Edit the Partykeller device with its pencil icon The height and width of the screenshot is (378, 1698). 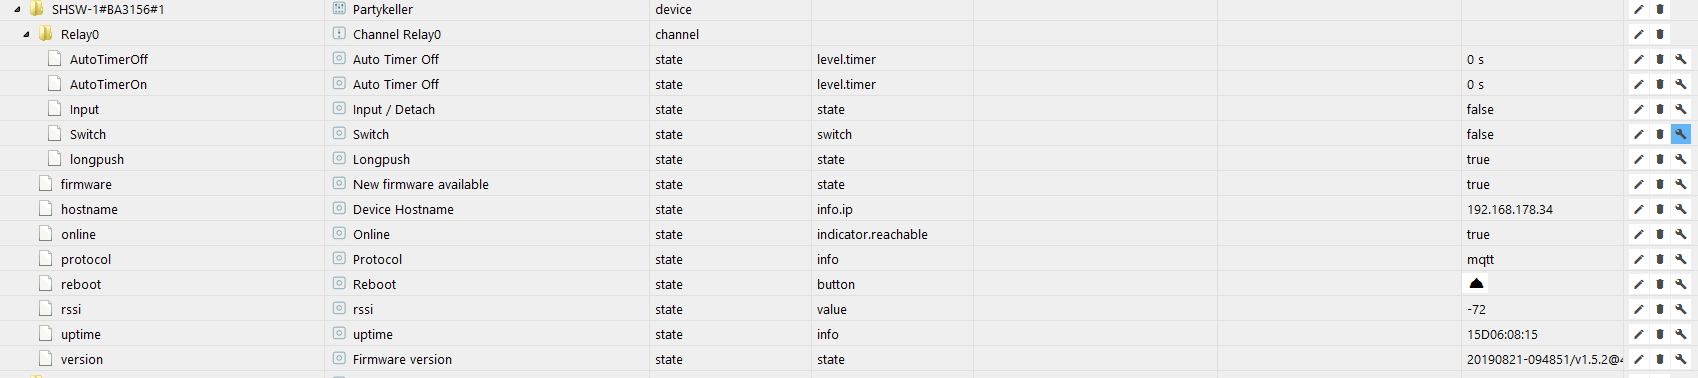pos(1639,9)
